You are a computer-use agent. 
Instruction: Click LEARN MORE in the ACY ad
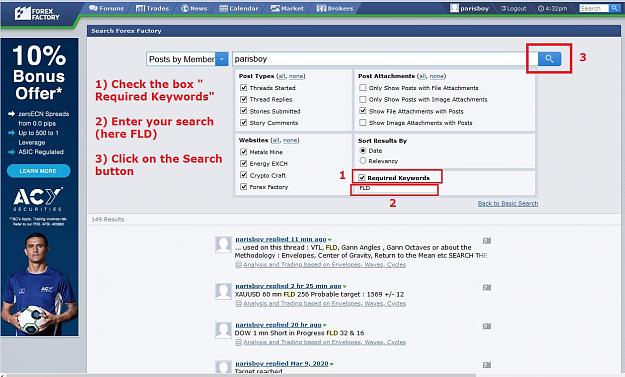(x=38, y=171)
